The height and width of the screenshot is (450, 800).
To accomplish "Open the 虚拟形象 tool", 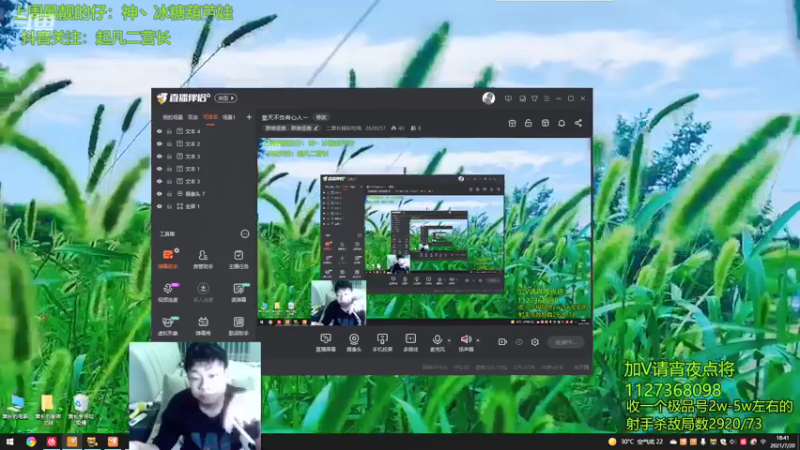I will pyautogui.click(x=168, y=326).
